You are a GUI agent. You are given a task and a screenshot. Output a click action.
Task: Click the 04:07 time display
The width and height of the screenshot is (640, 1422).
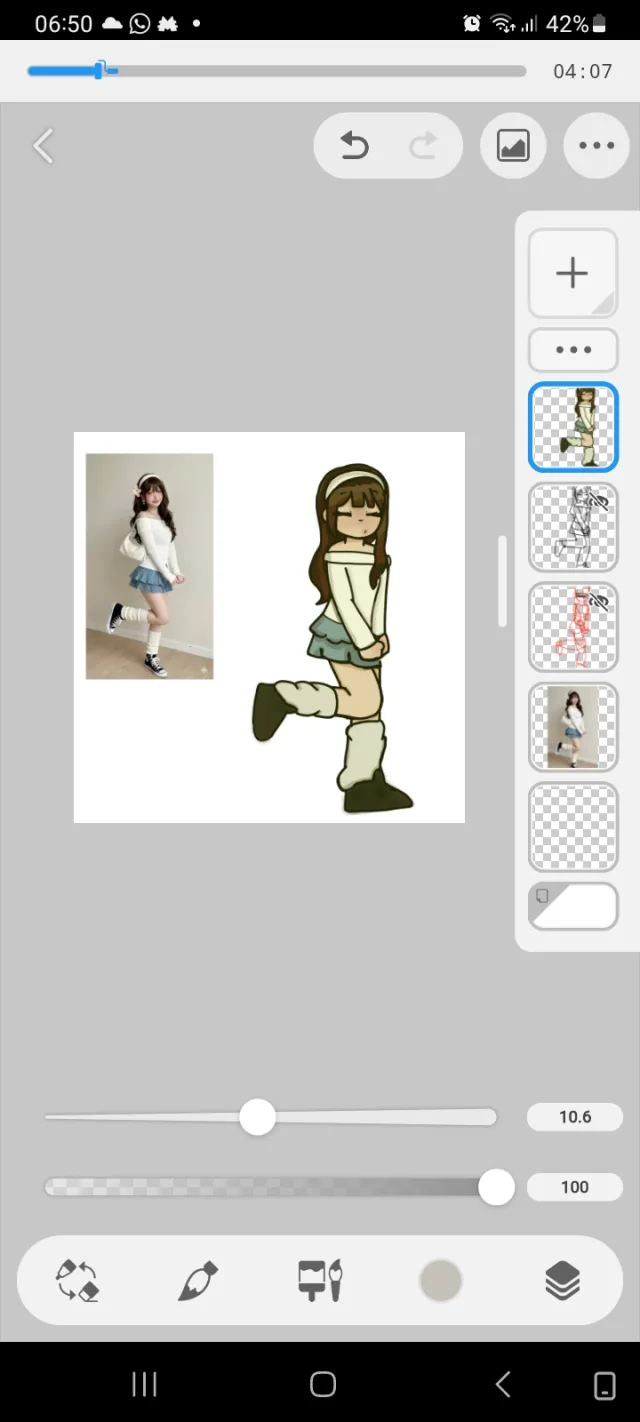coord(582,72)
